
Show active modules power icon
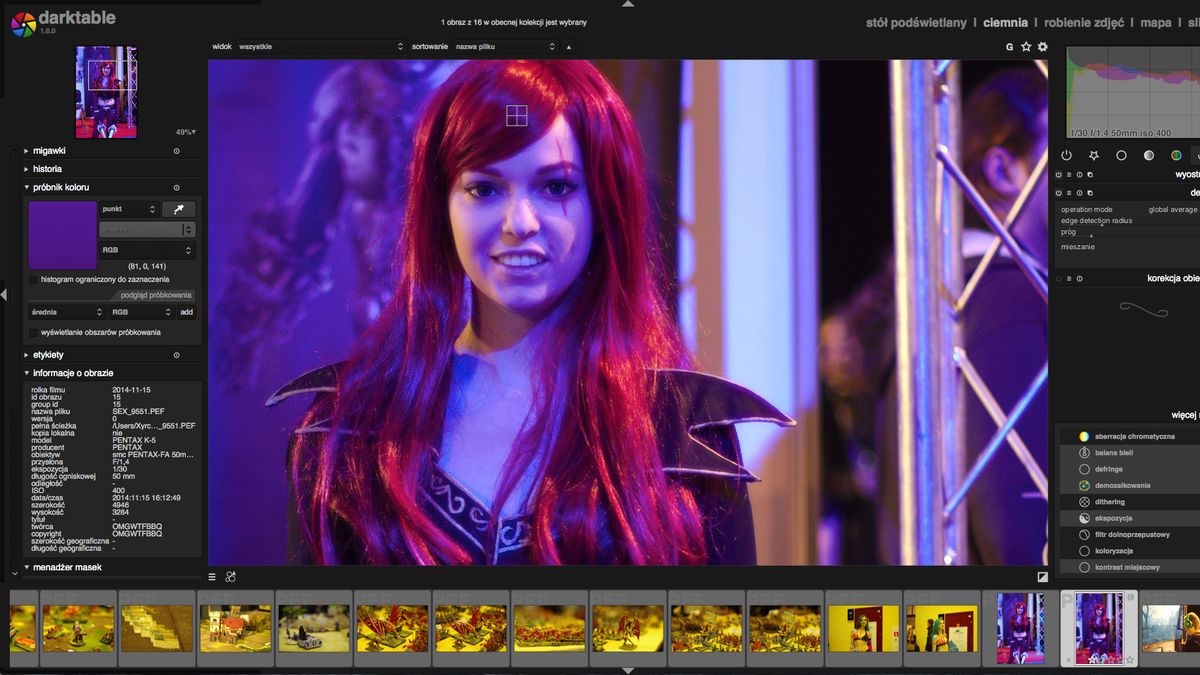[x=1066, y=155]
